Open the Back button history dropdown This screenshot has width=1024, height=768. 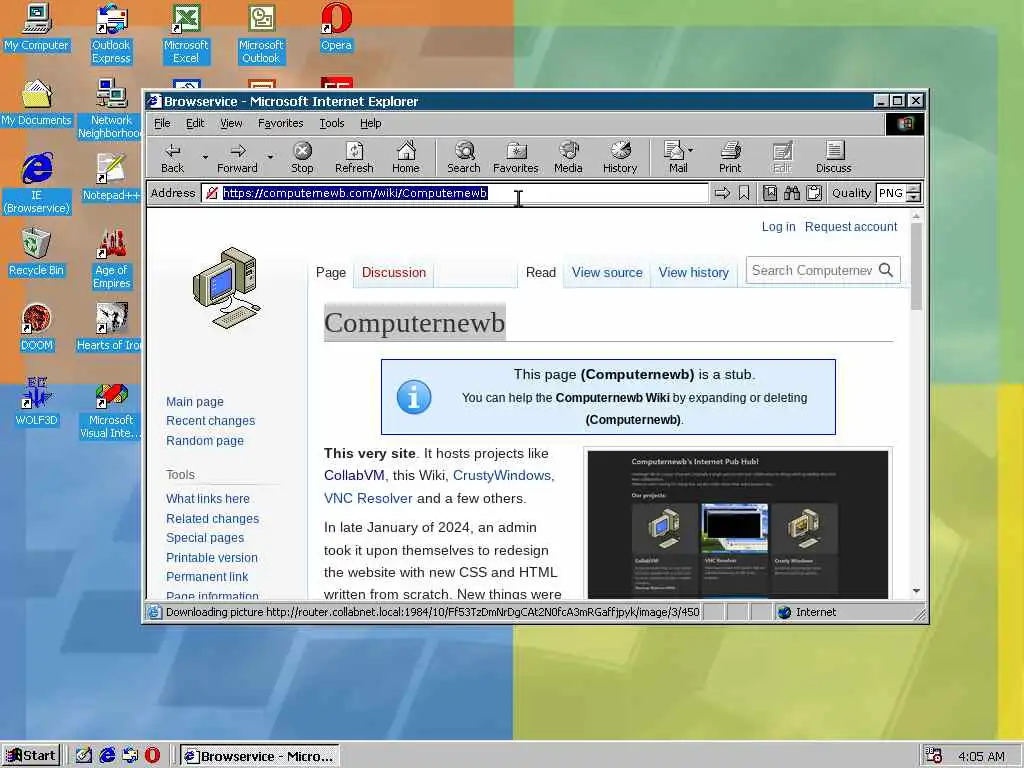point(204,158)
